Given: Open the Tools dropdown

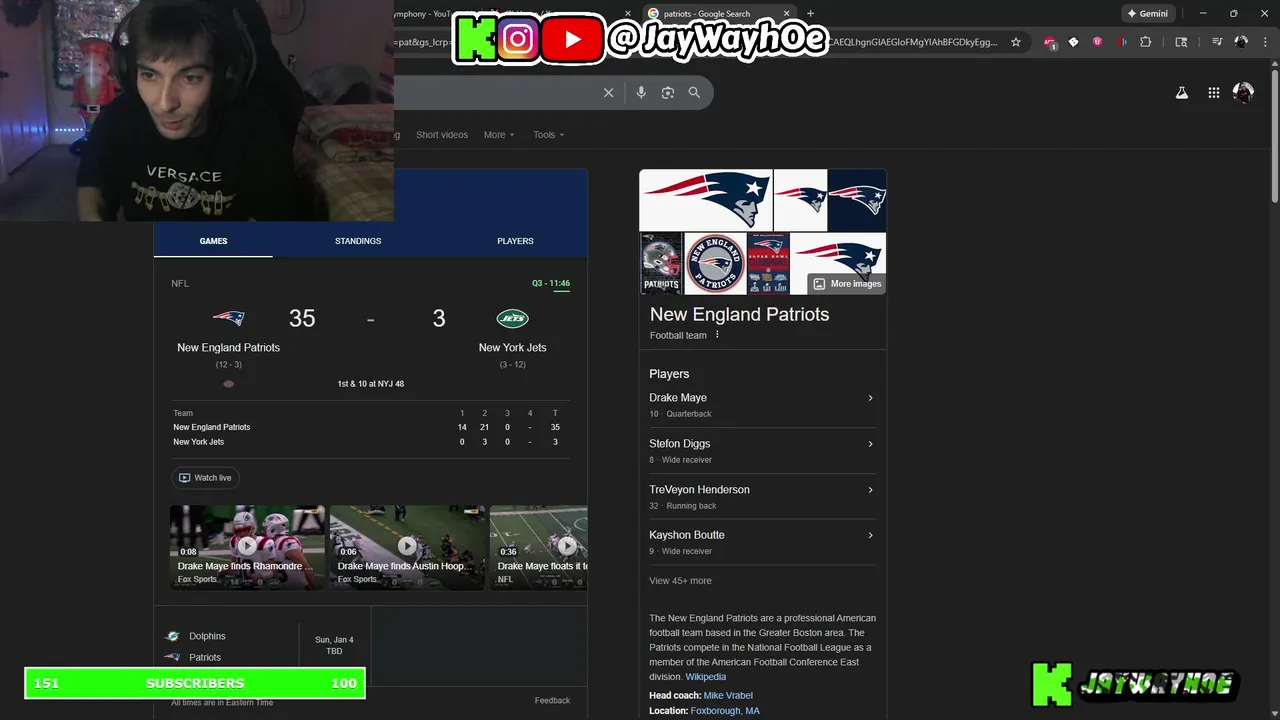Looking at the screenshot, I should 548,135.
